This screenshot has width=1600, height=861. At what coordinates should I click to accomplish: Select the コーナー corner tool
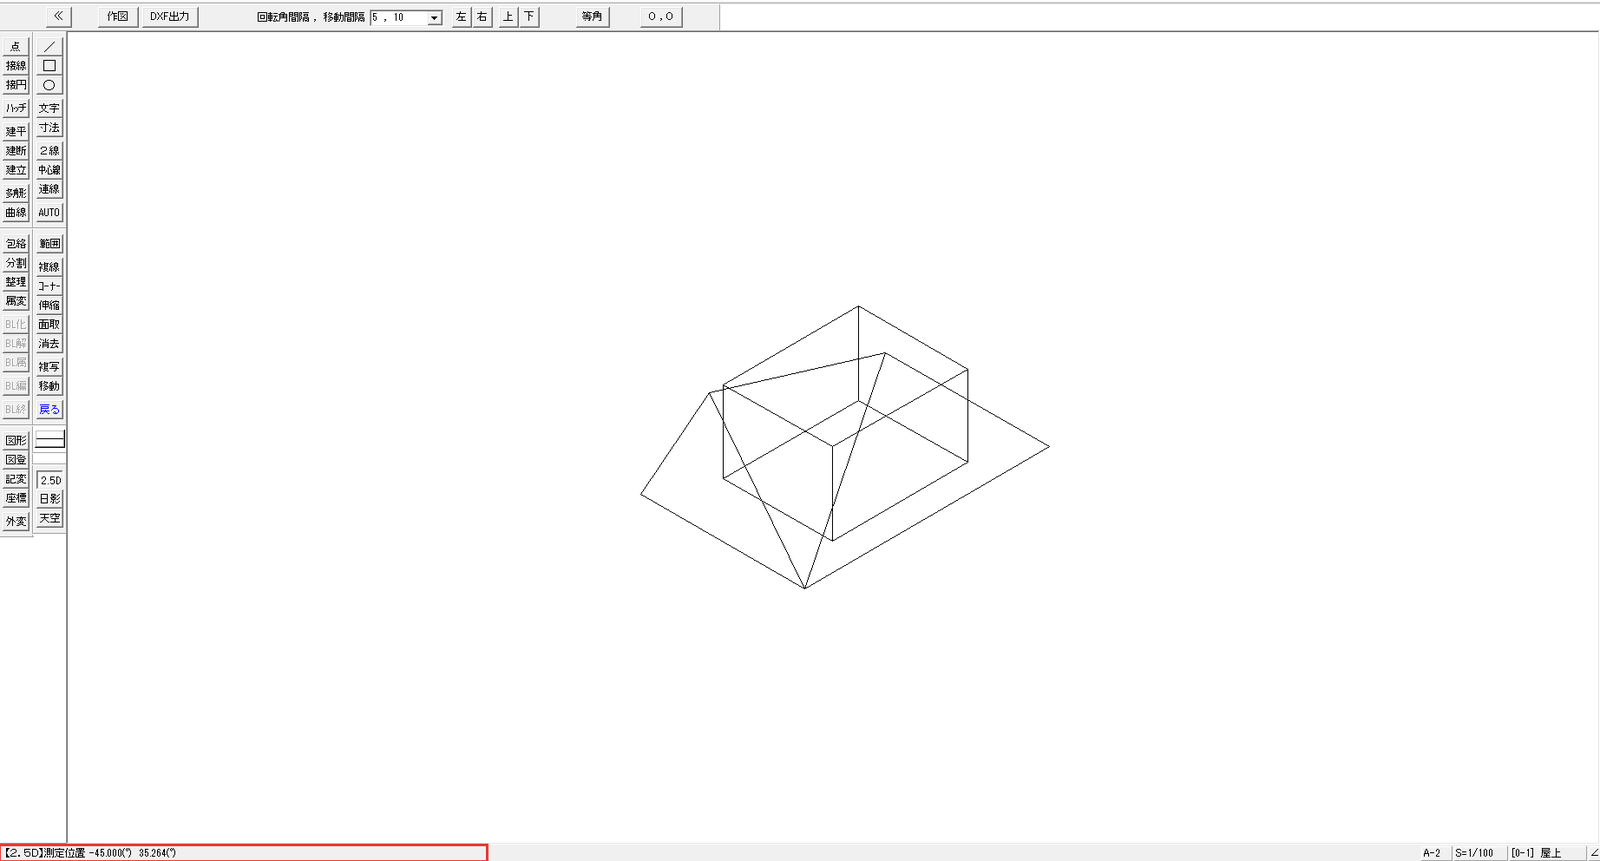[49, 286]
